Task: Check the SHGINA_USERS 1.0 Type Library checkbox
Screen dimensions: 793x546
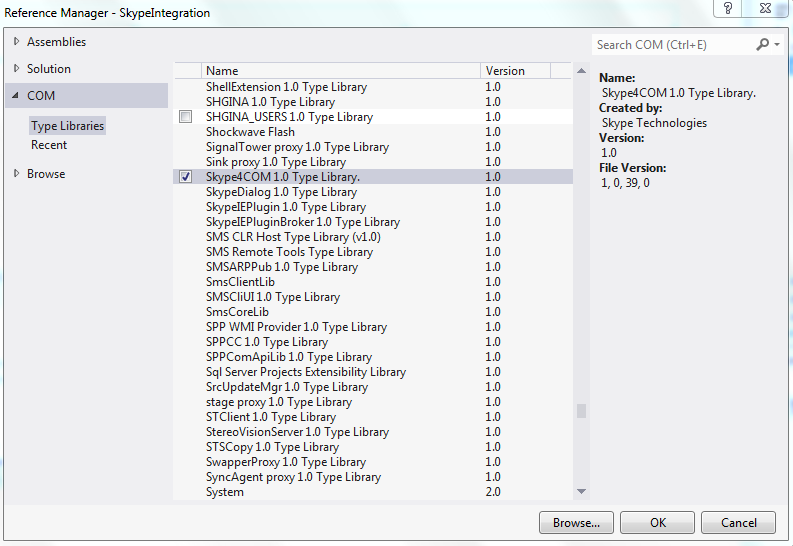Action: [186, 117]
